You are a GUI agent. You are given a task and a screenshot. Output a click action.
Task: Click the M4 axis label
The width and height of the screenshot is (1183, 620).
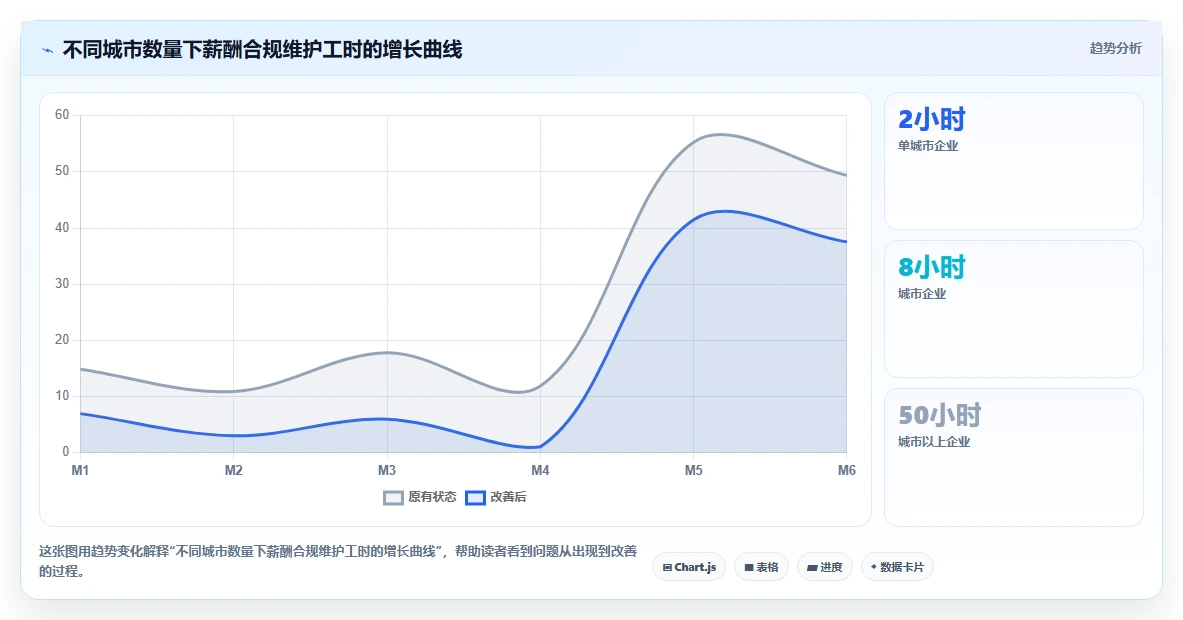[x=540, y=471]
